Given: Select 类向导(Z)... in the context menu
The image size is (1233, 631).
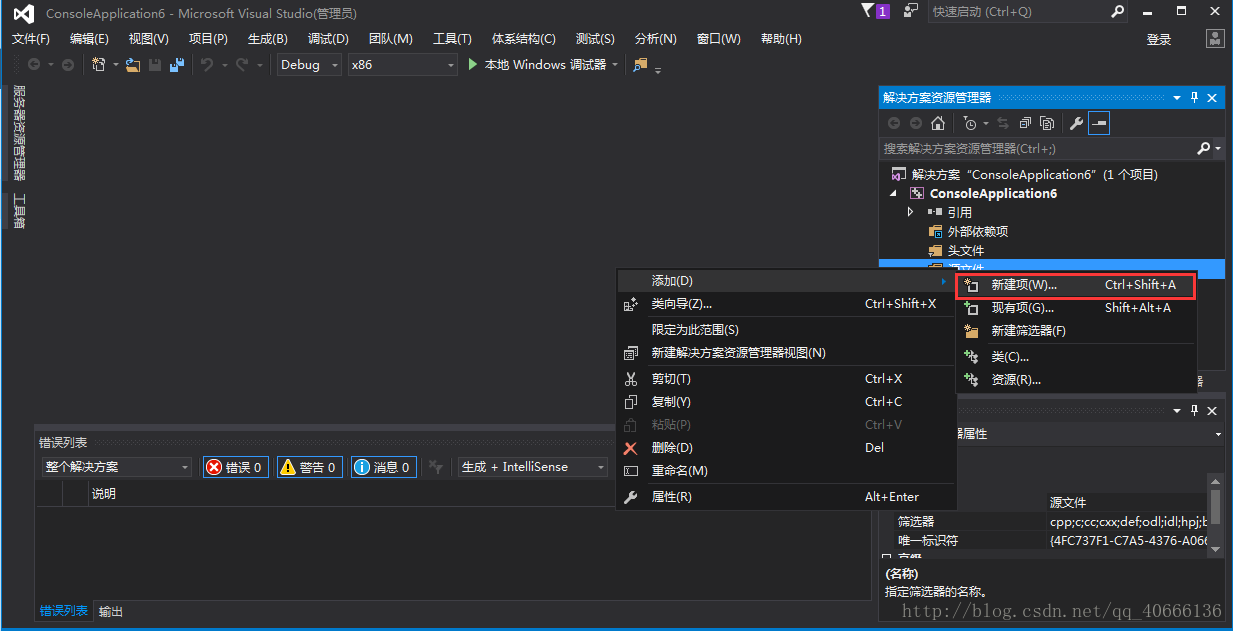Looking at the screenshot, I should [x=786, y=304].
